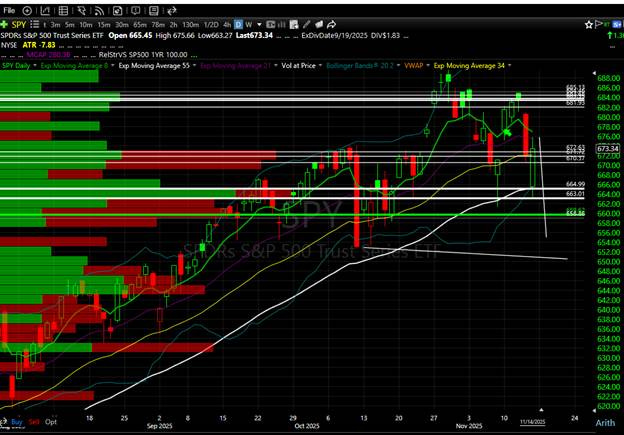The width and height of the screenshot is (624, 435).
Task: Click the layout icon next to RSS icon
Action: [x=117, y=11]
